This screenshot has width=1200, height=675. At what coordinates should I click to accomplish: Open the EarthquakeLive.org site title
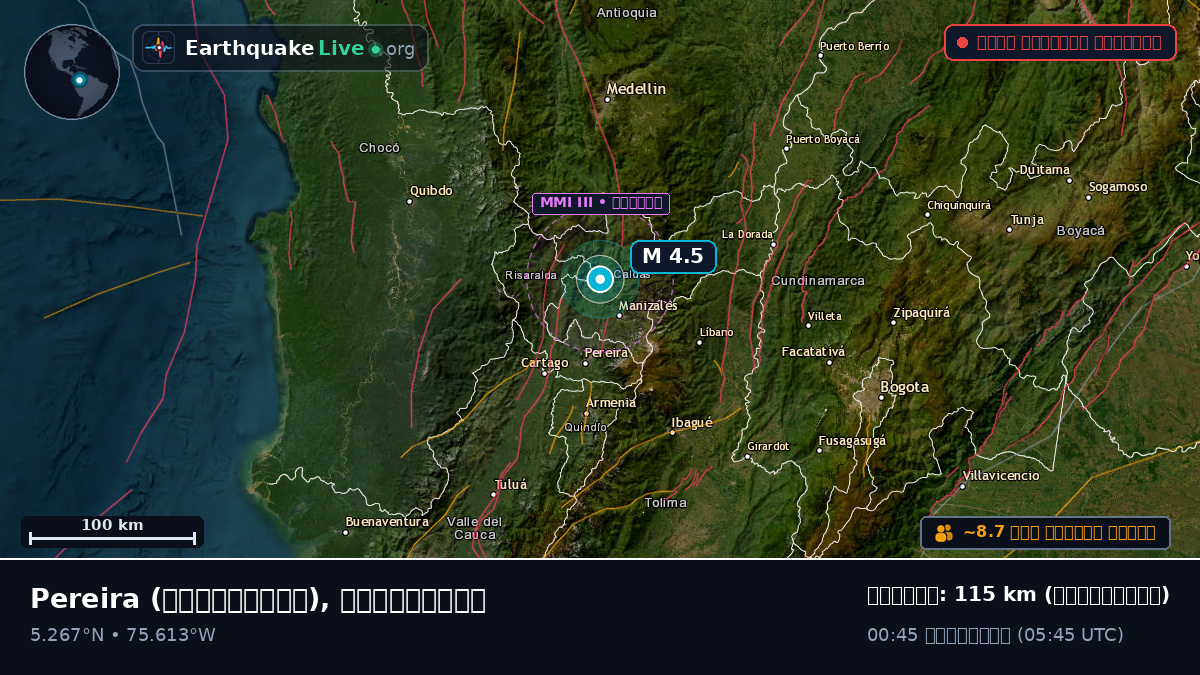pyautogui.click(x=299, y=48)
